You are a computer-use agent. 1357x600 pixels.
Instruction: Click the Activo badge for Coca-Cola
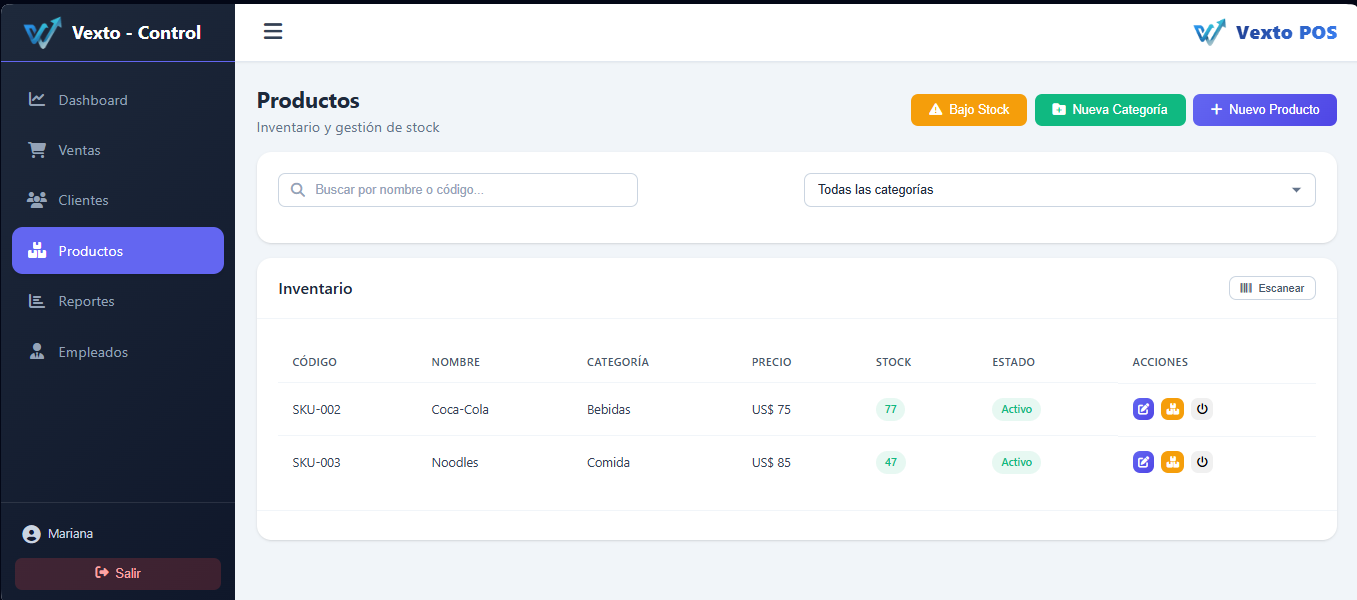pyautogui.click(x=1016, y=409)
